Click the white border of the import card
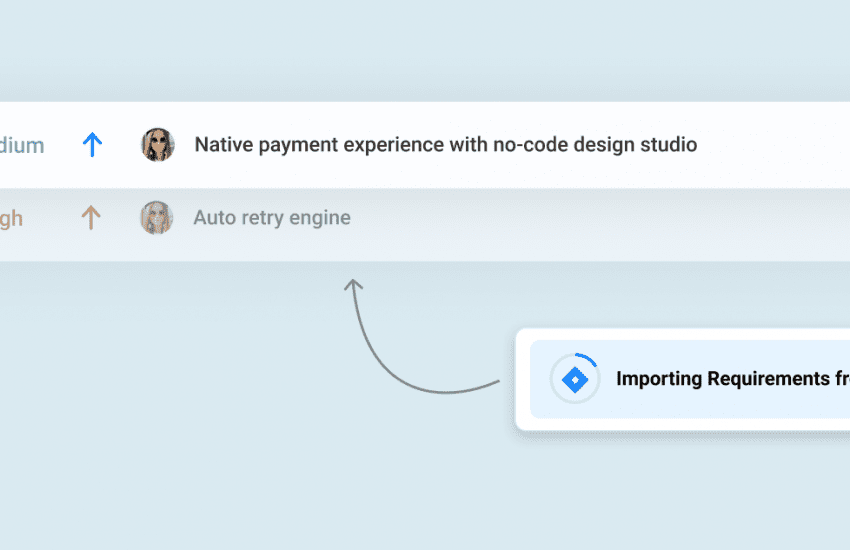Viewport: 850px width, 550px height. [522, 380]
